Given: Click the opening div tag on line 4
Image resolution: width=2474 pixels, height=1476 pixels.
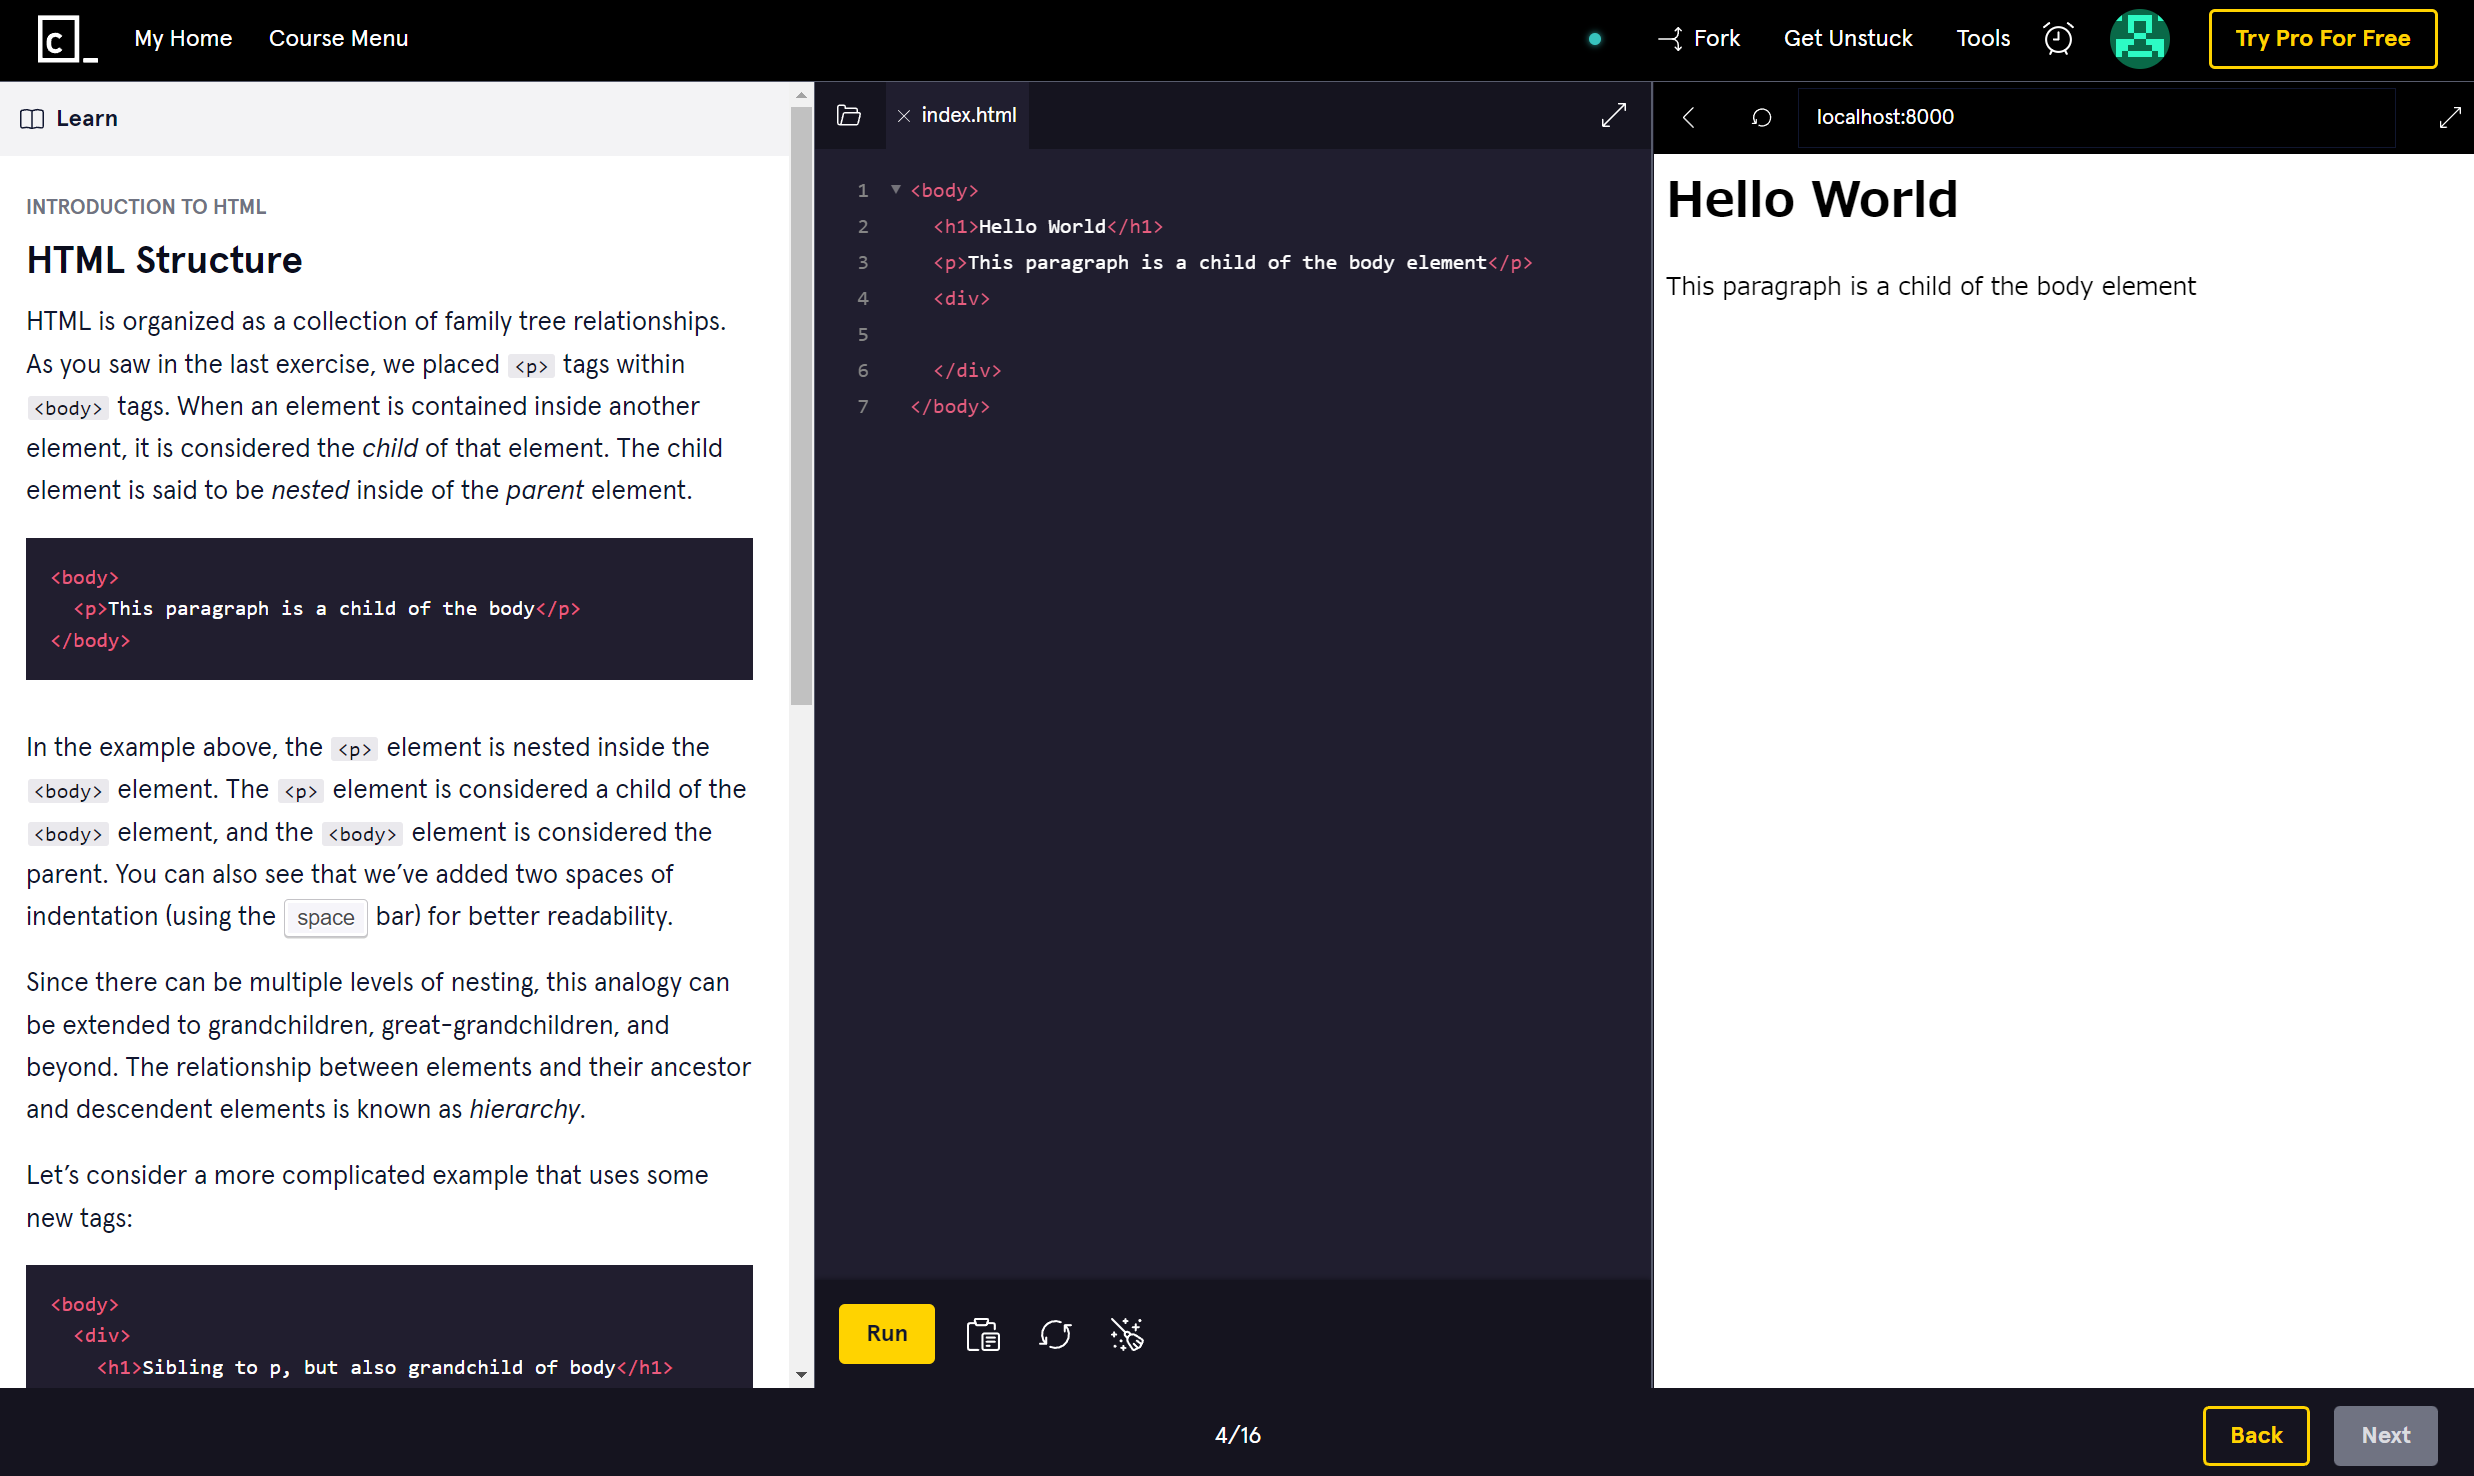Looking at the screenshot, I should tap(961, 299).
